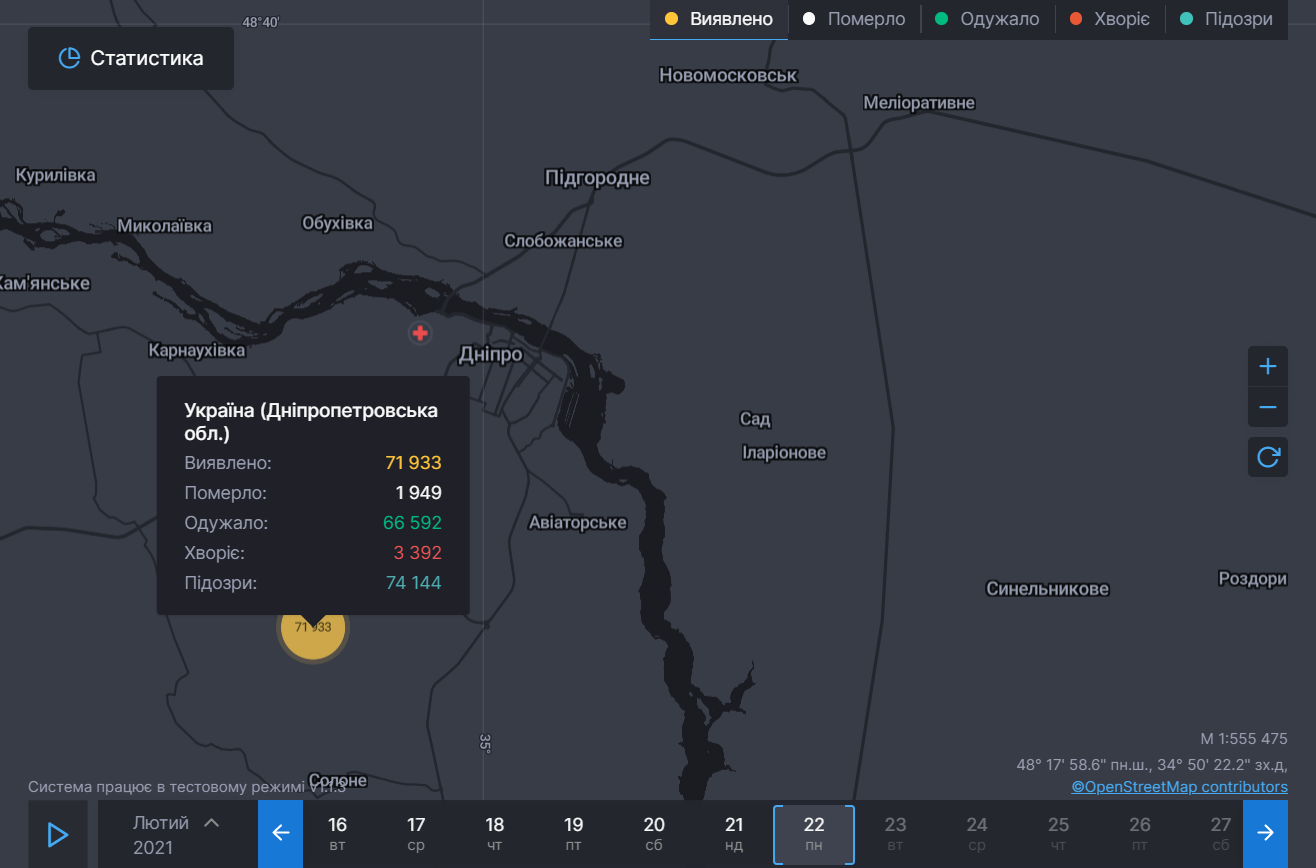Zoom in with the plus button
Viewport: 1316px width, 868px height.
[x=1268, y=367]
